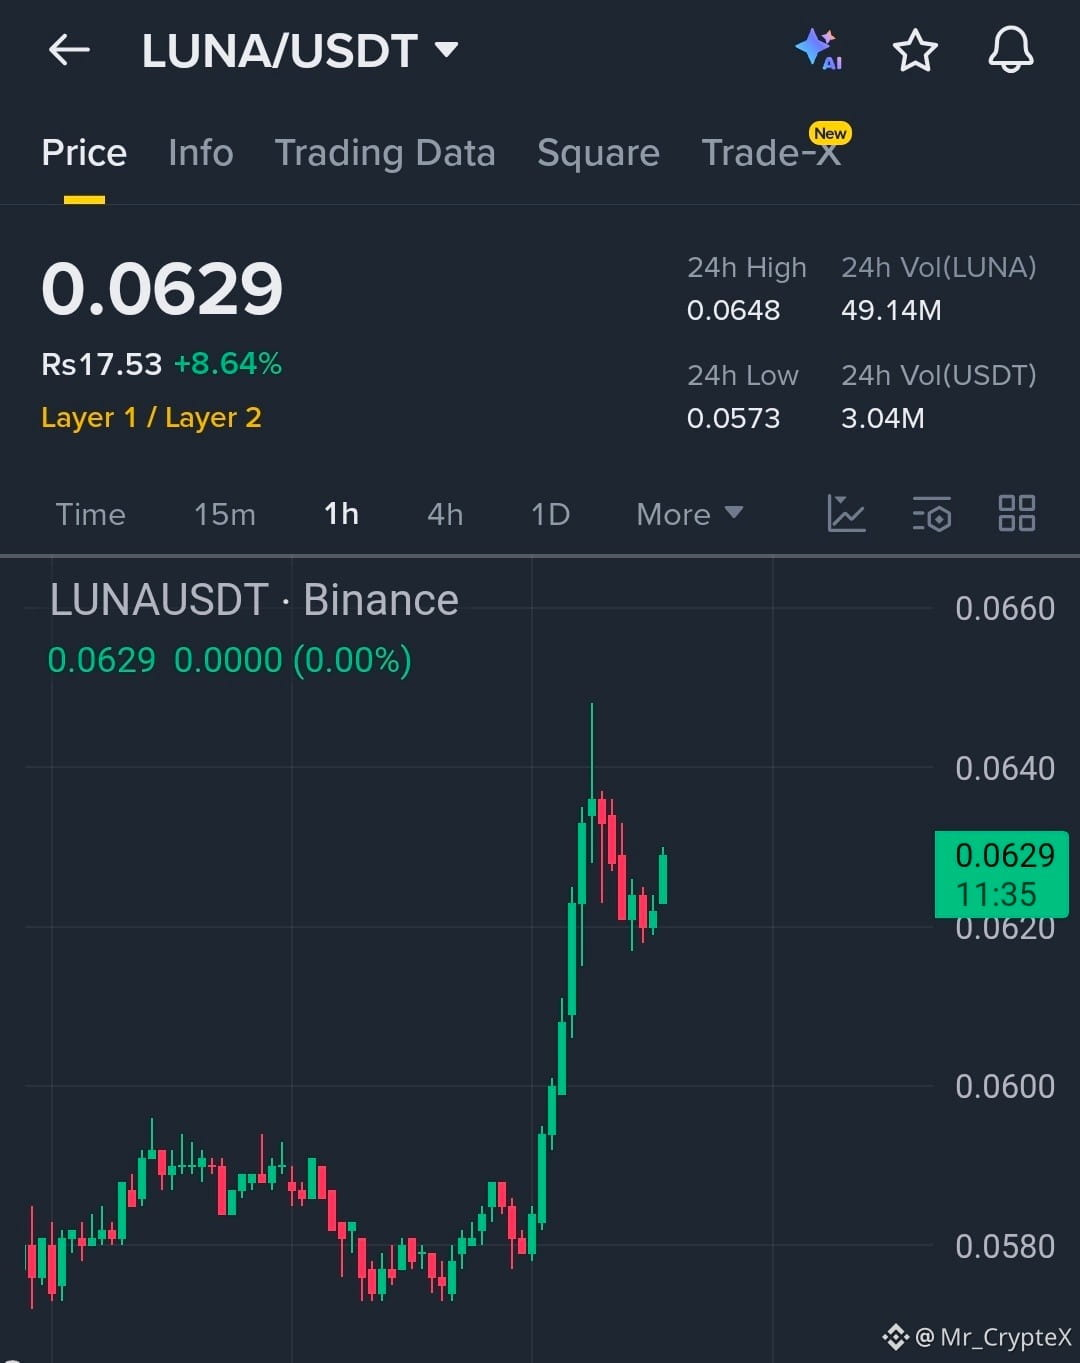Switch to the Price tab

pyautogui.click(x=84, y=153)
